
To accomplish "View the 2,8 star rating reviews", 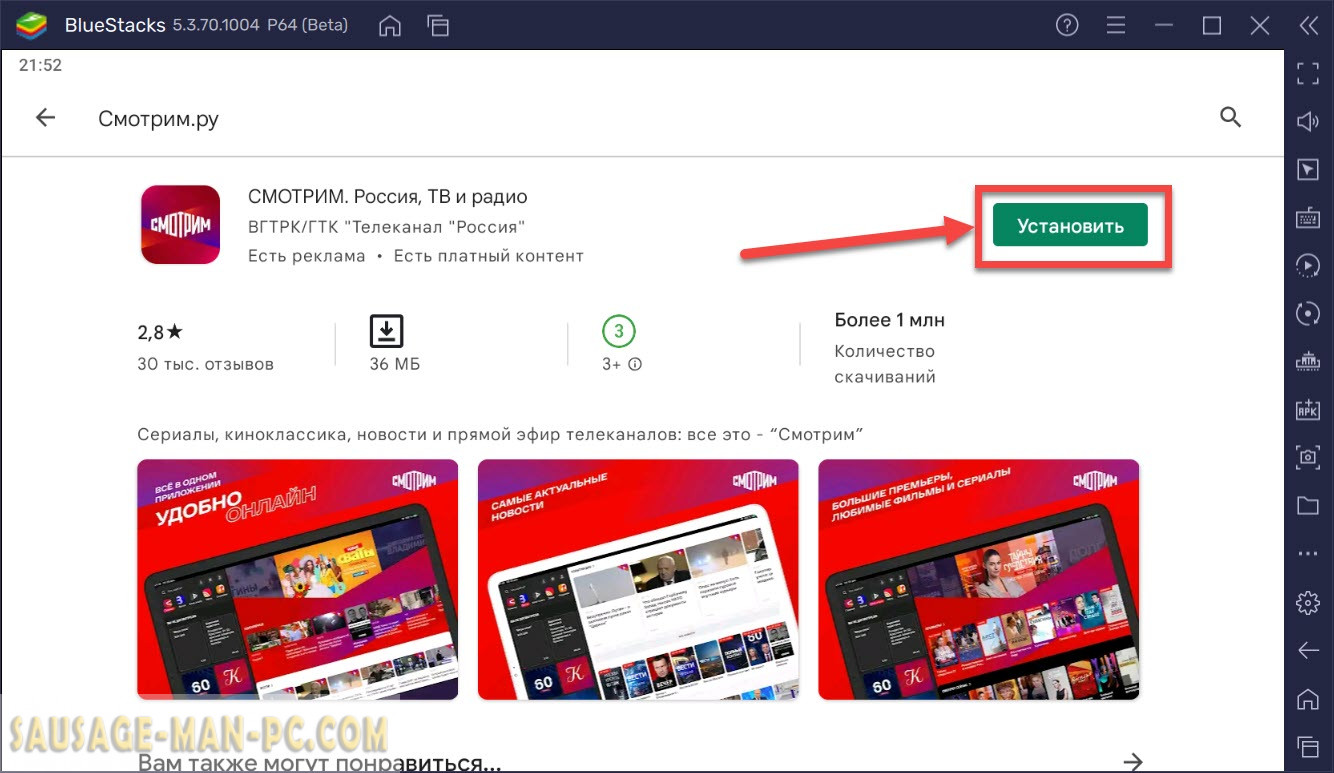I will pos(160,332).
